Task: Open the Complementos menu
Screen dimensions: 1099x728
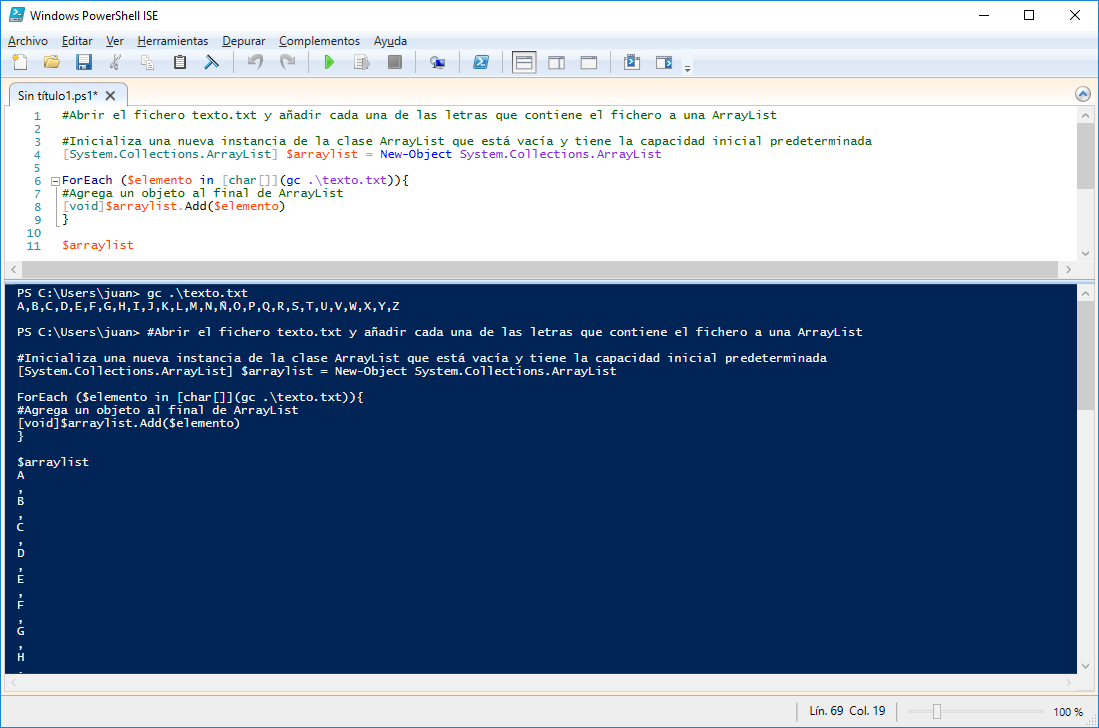Action: tap(319, 41)
